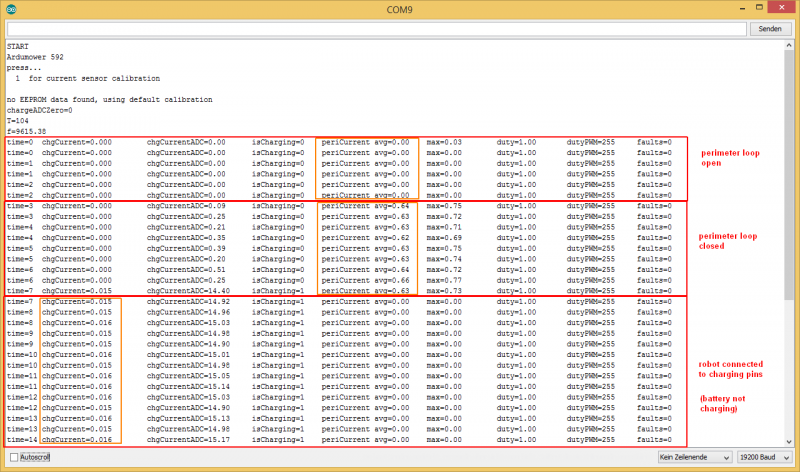Click 'max=0.74' value
Viewport: 800px width, 472px height.
tap(444, 259)
